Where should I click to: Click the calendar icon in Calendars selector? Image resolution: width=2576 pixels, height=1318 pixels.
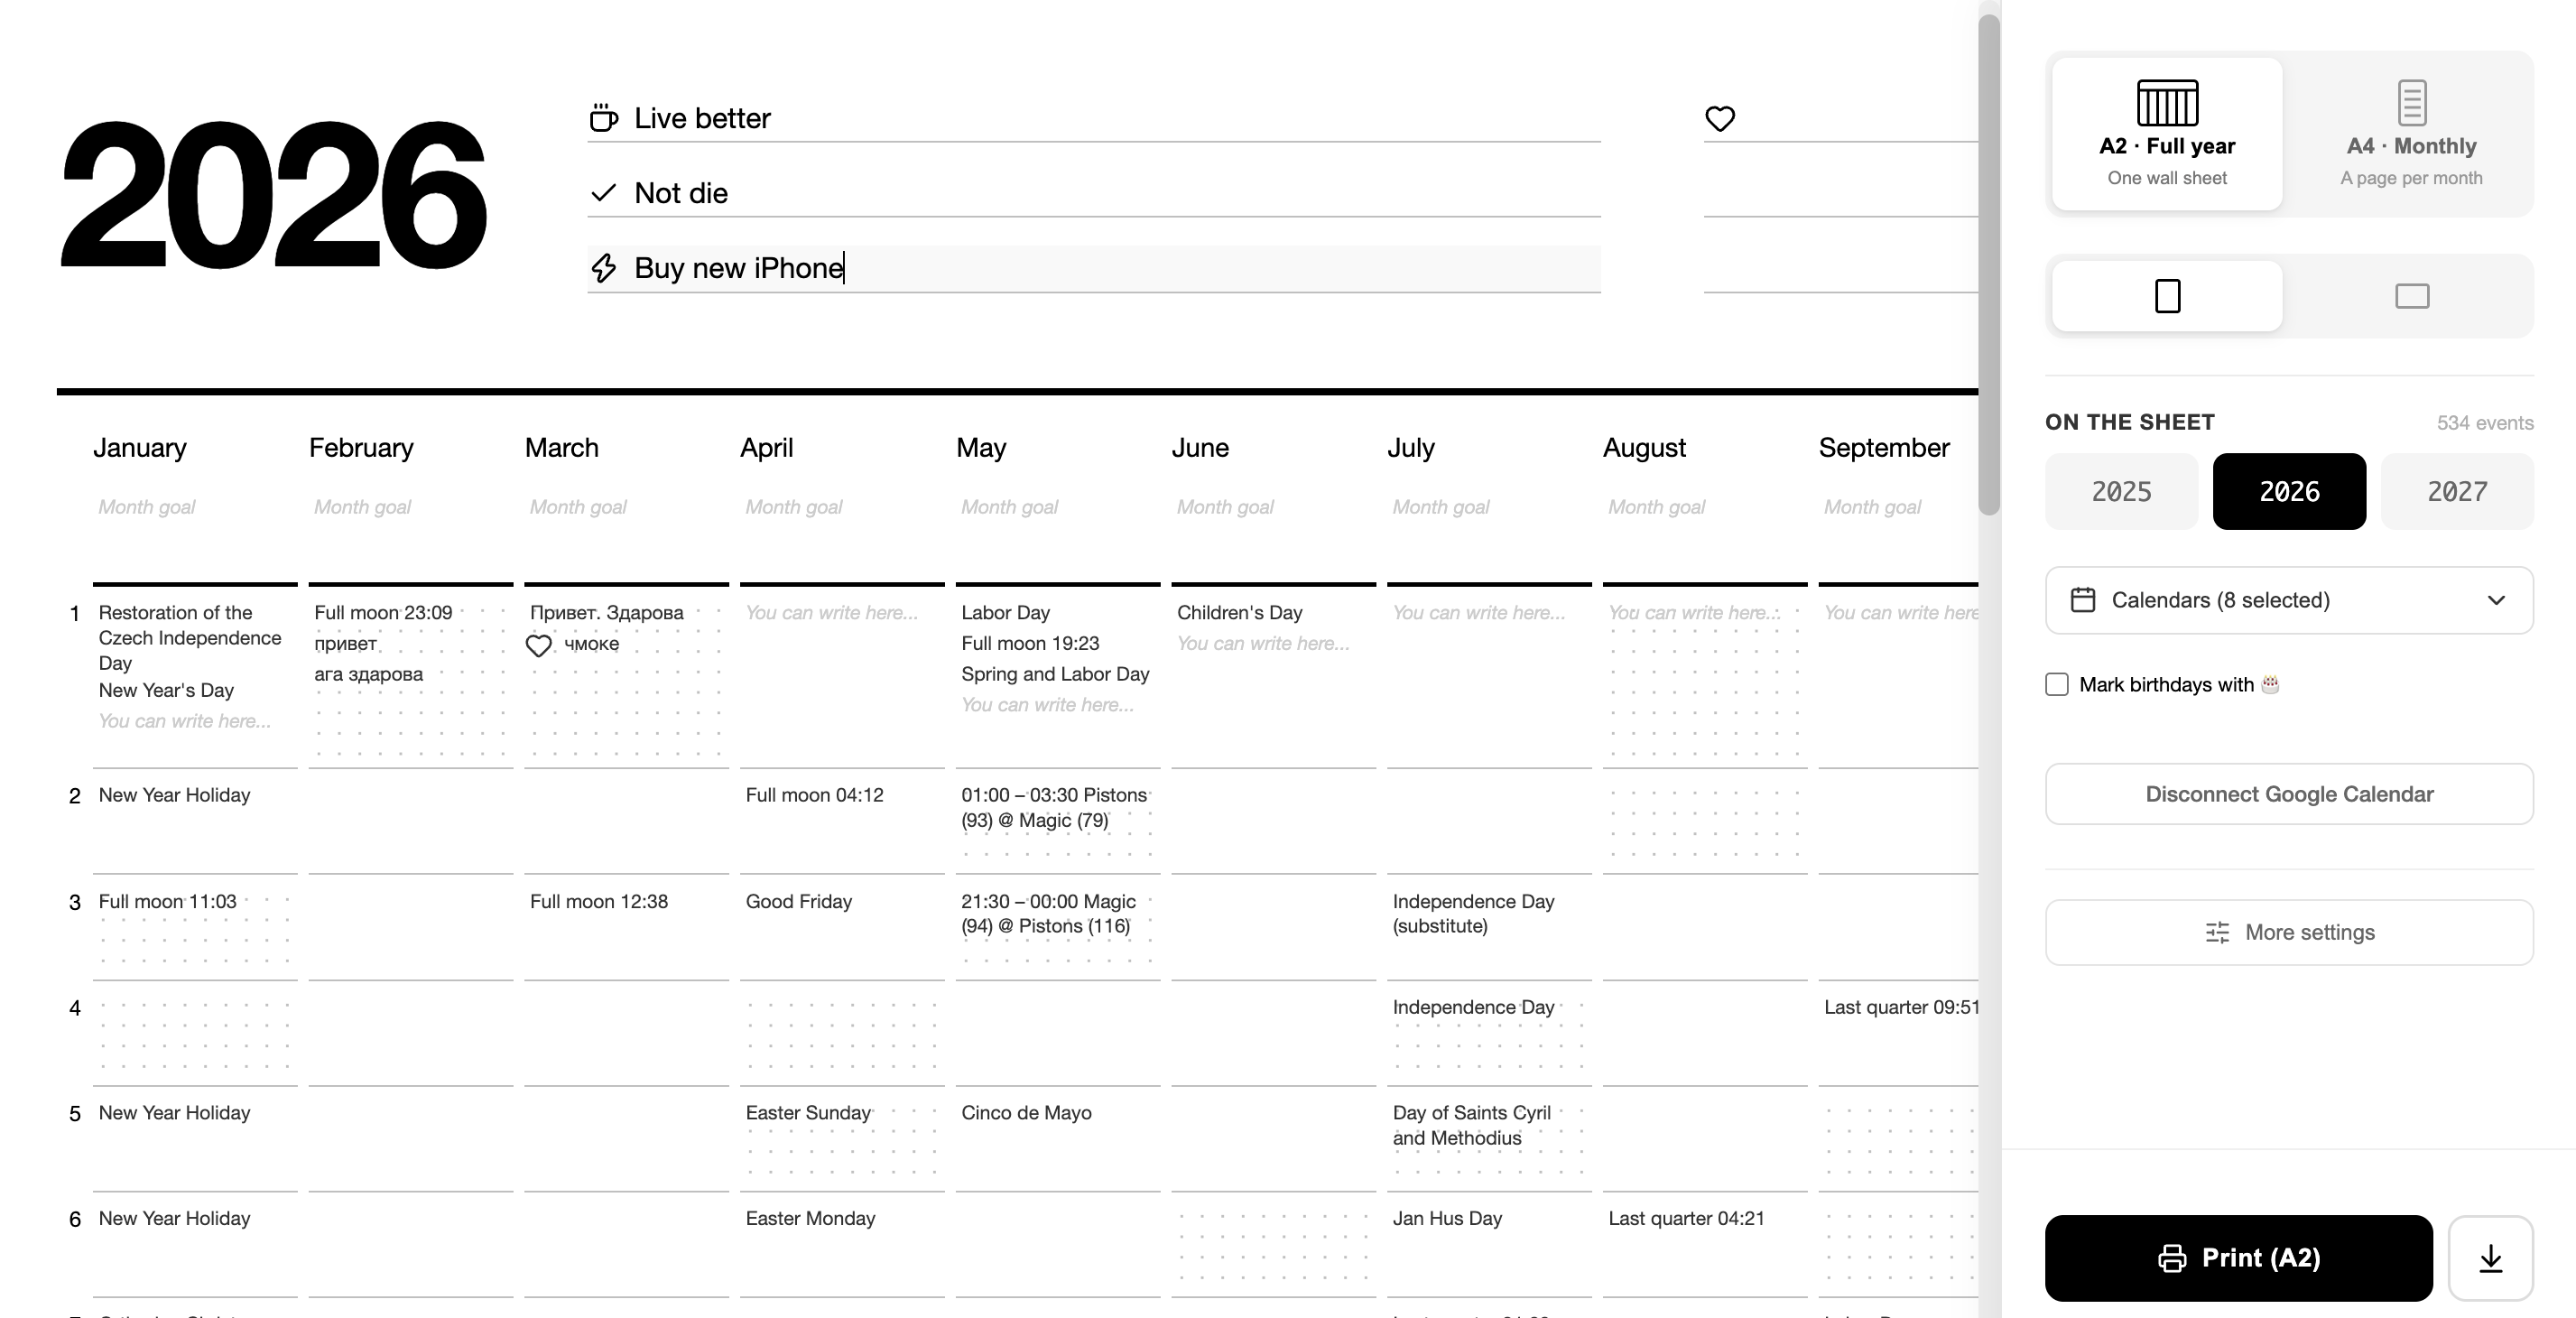(2083, 600)
